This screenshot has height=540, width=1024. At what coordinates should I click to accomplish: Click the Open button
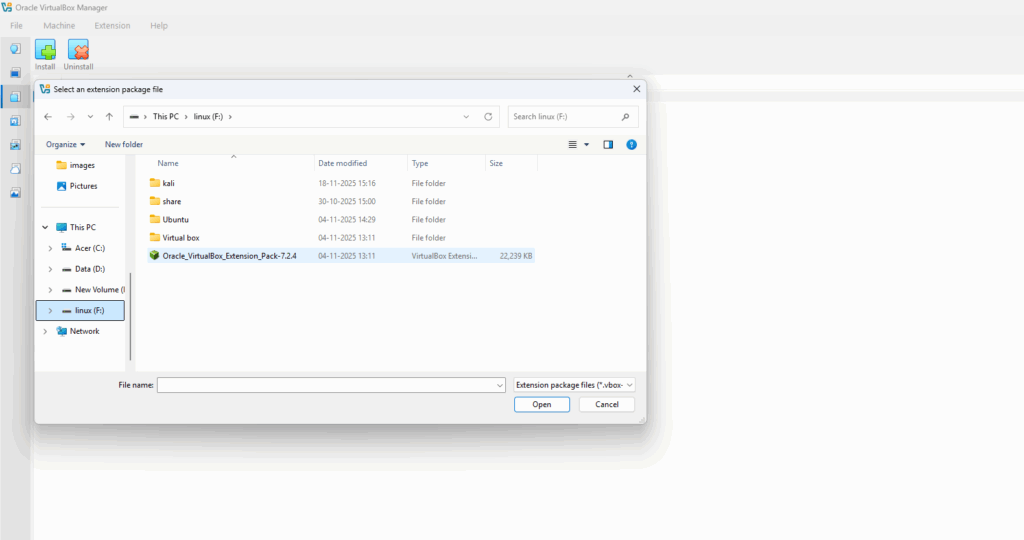point(542,405)
